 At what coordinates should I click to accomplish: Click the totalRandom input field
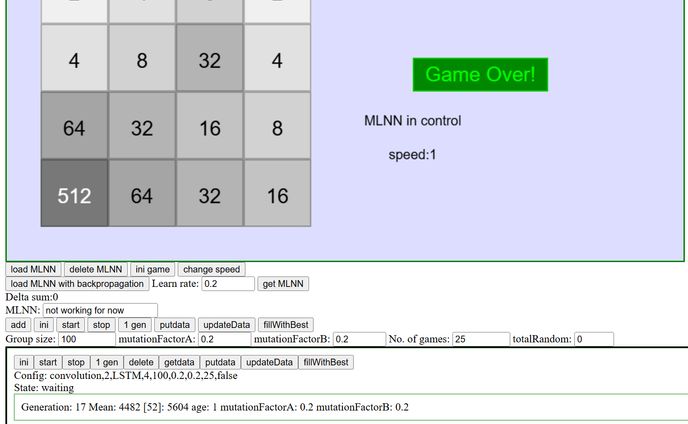pos(594,340)
